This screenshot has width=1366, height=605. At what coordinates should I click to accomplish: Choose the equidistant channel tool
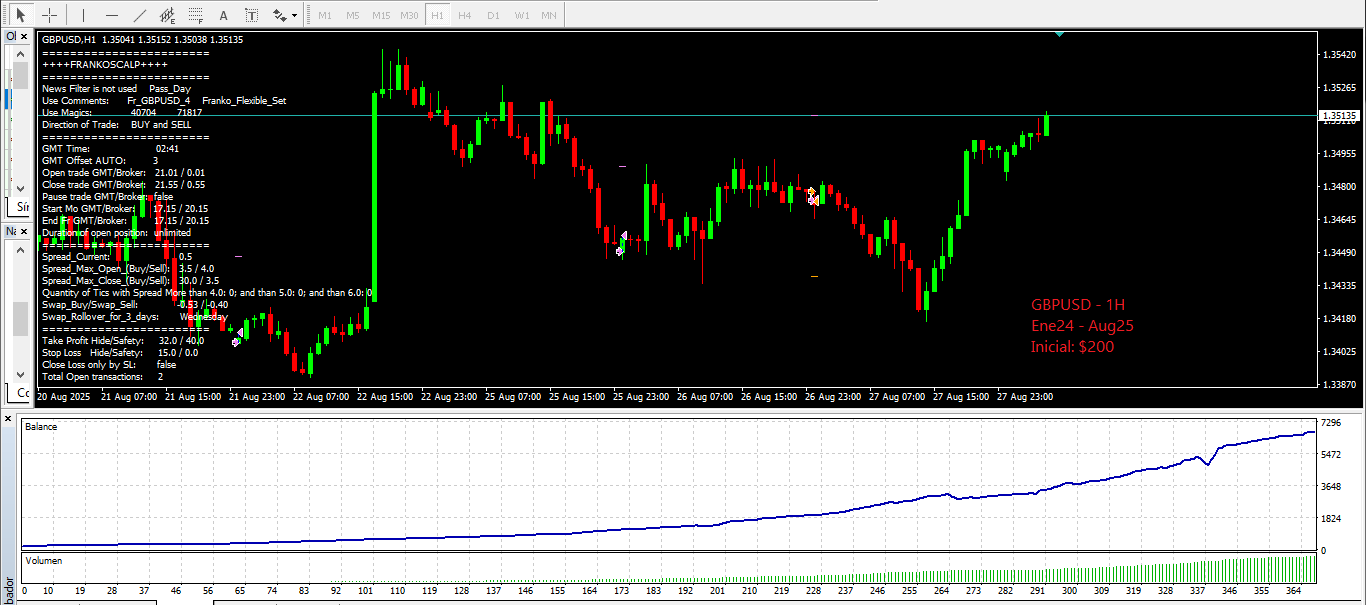[168, 15]
